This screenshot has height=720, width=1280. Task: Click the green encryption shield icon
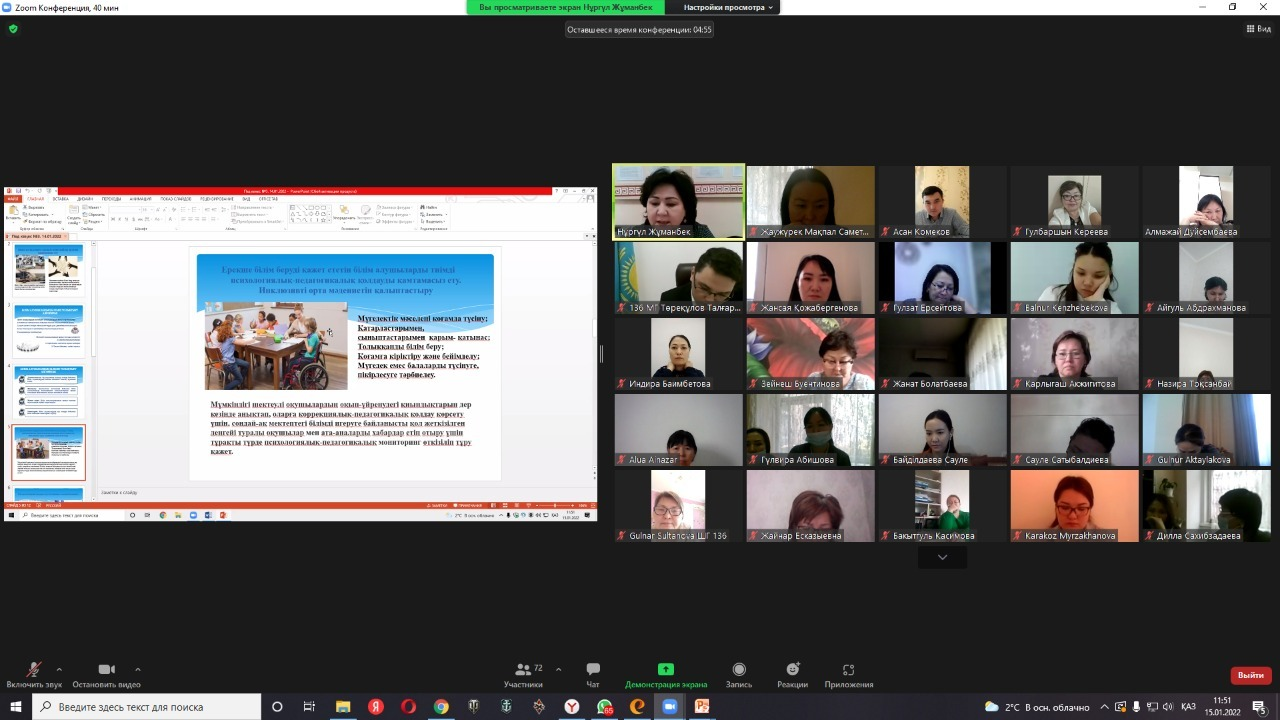[13, 29]
